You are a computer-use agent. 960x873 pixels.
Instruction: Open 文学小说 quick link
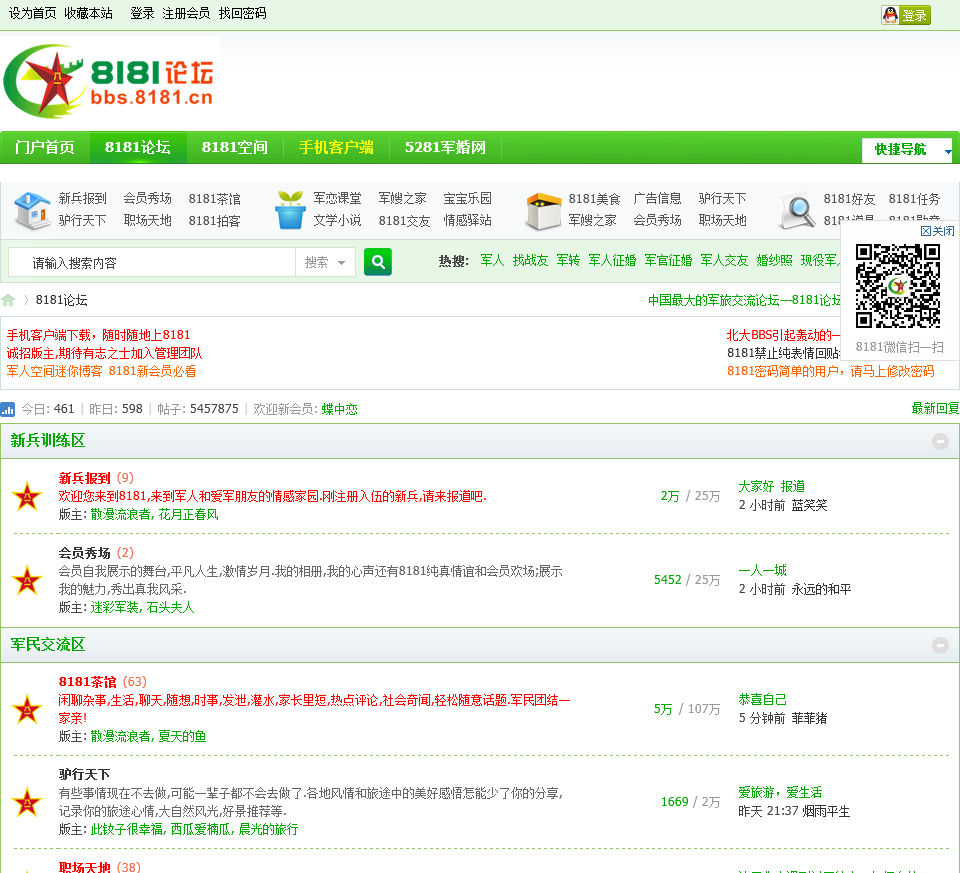coord(337,220)
